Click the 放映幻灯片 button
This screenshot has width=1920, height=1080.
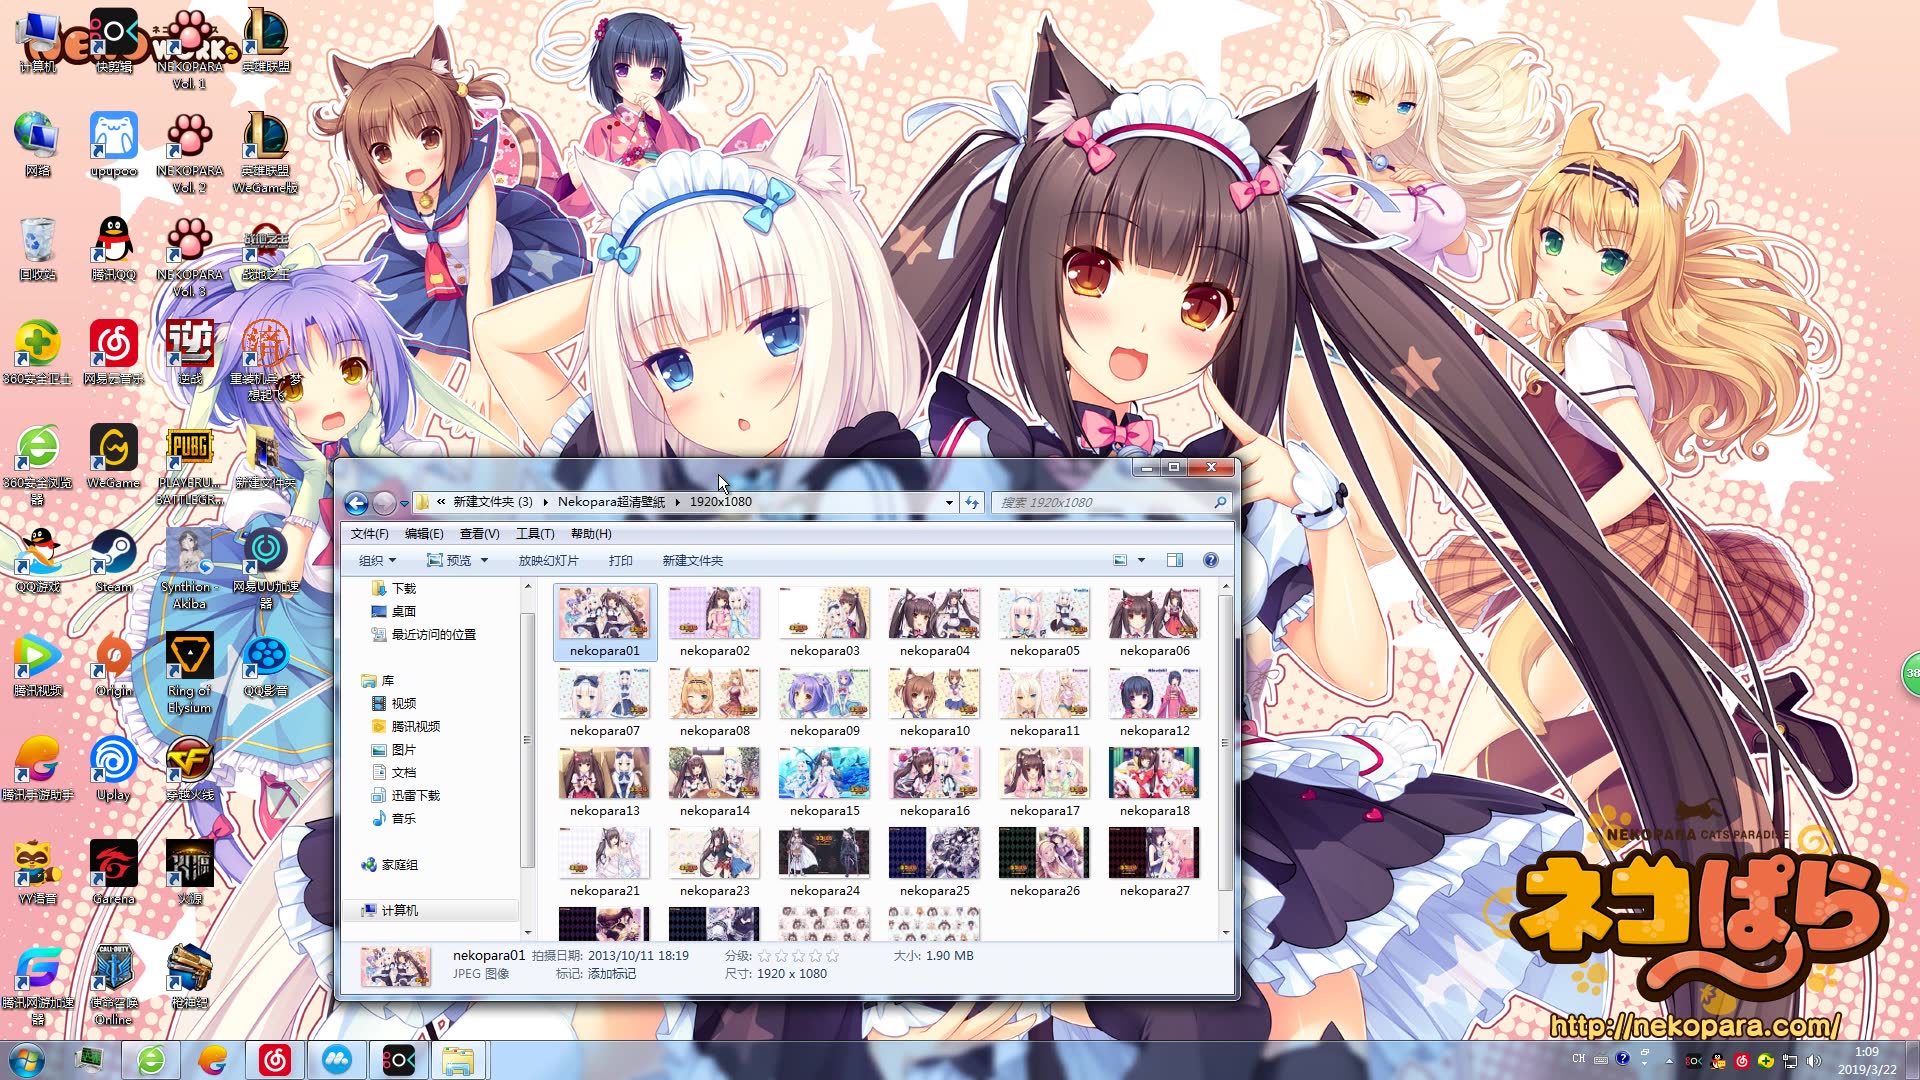pyautogui.click(x=548, y=560)
